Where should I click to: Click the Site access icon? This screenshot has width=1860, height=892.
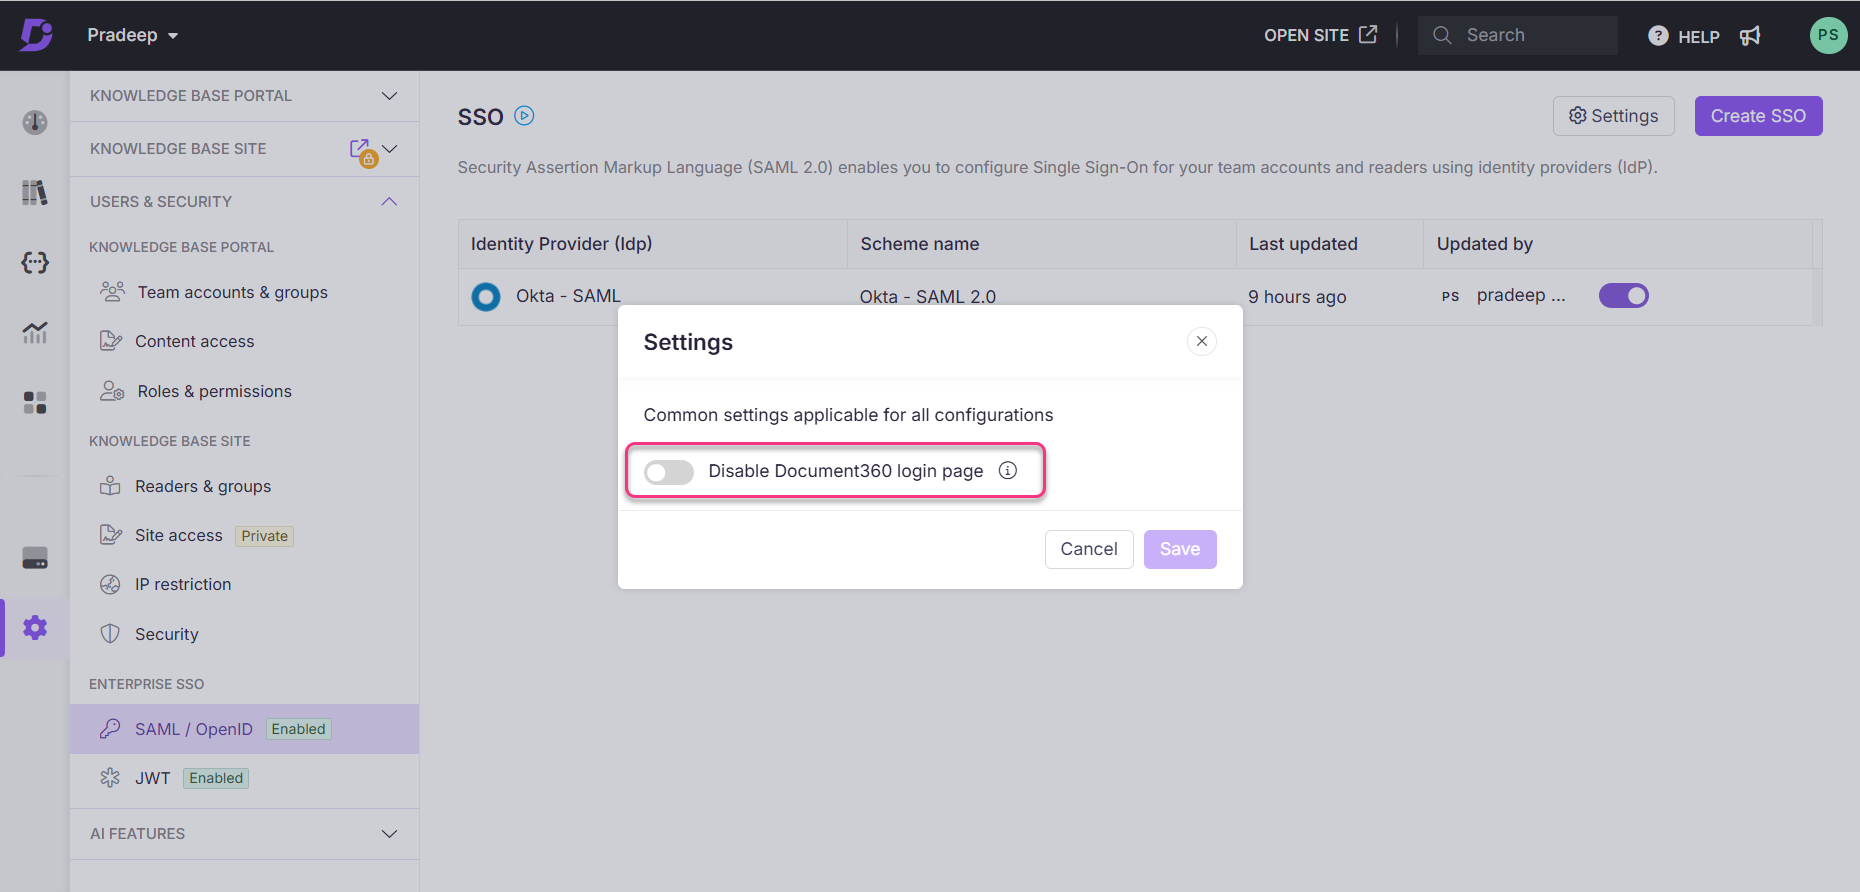click(x=110, y=535)
